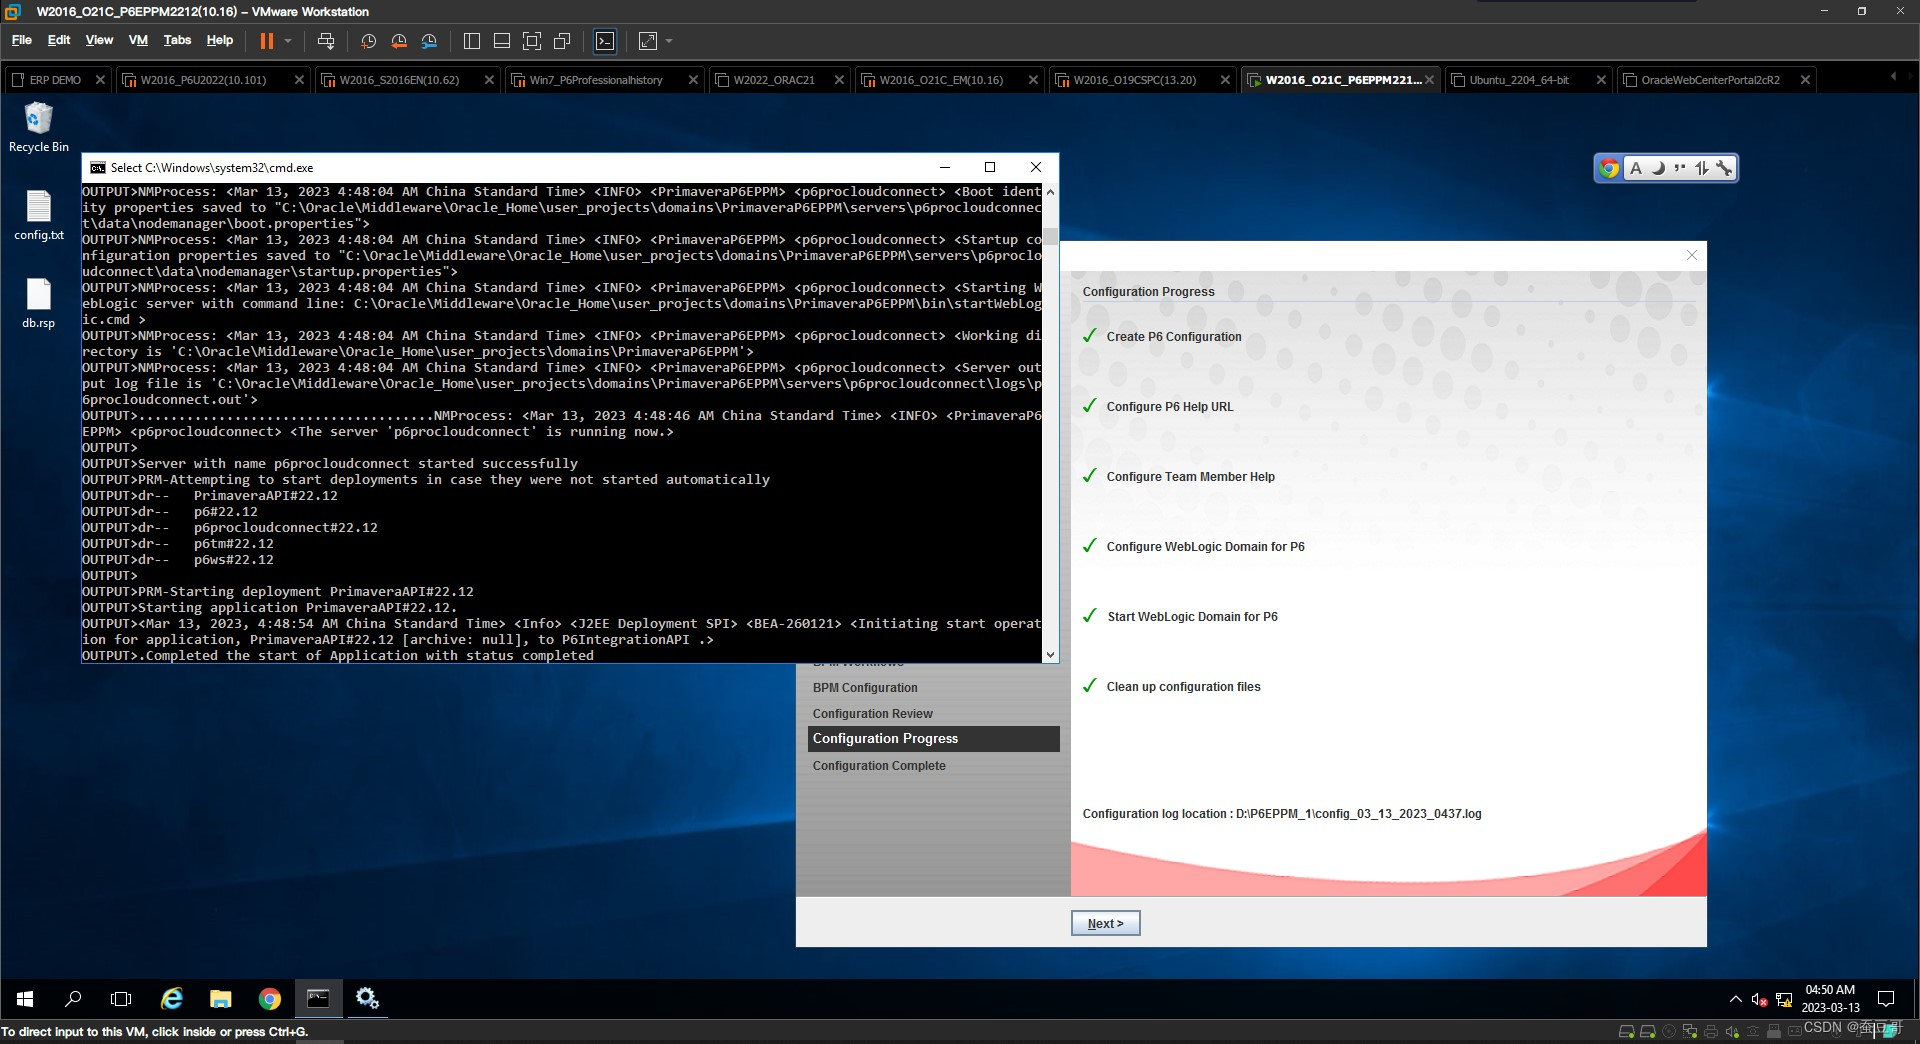1920x1044 pixels.
Task: Close the P6 configuration wizard with the X
Action: coord(1692,255)
